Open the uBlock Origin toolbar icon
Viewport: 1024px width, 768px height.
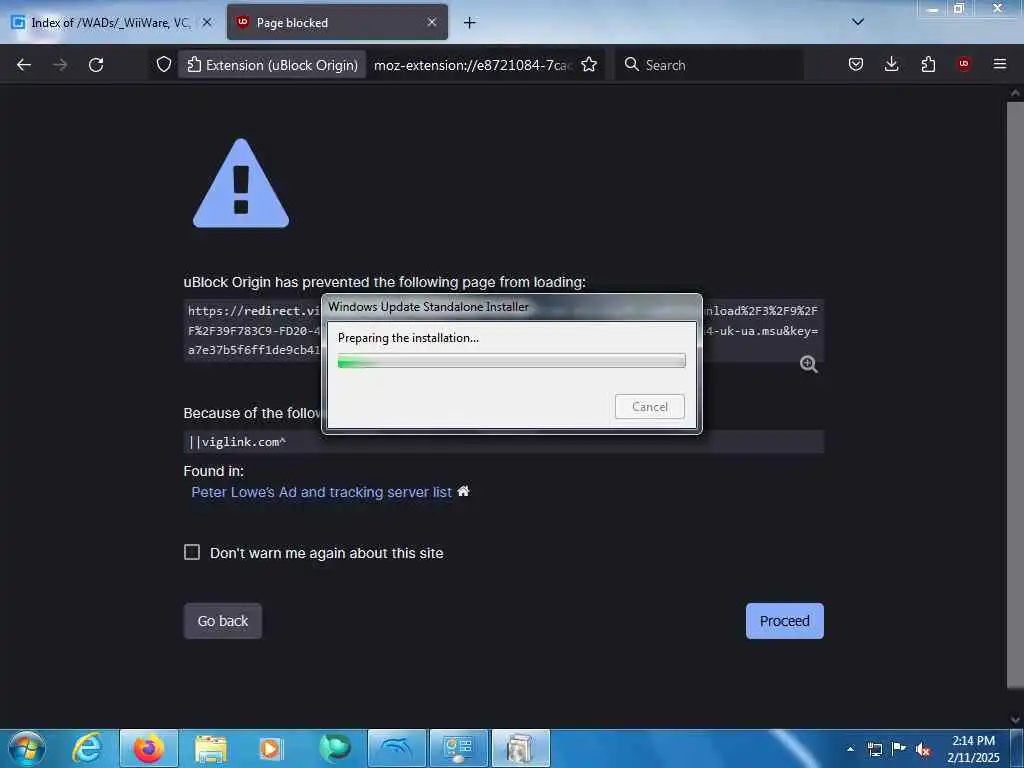pyautogui.click(x=963, y=64)
